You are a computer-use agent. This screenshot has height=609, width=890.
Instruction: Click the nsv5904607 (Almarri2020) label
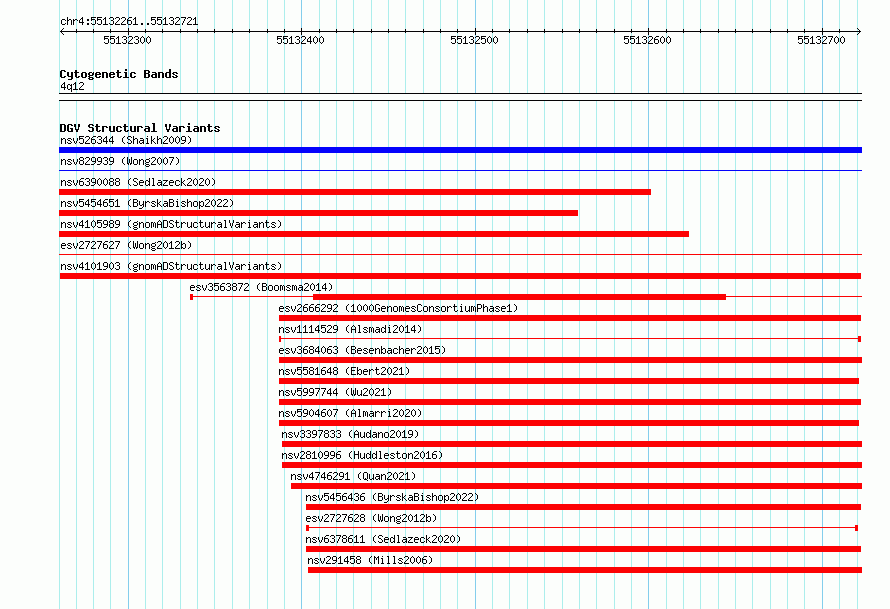350,413
